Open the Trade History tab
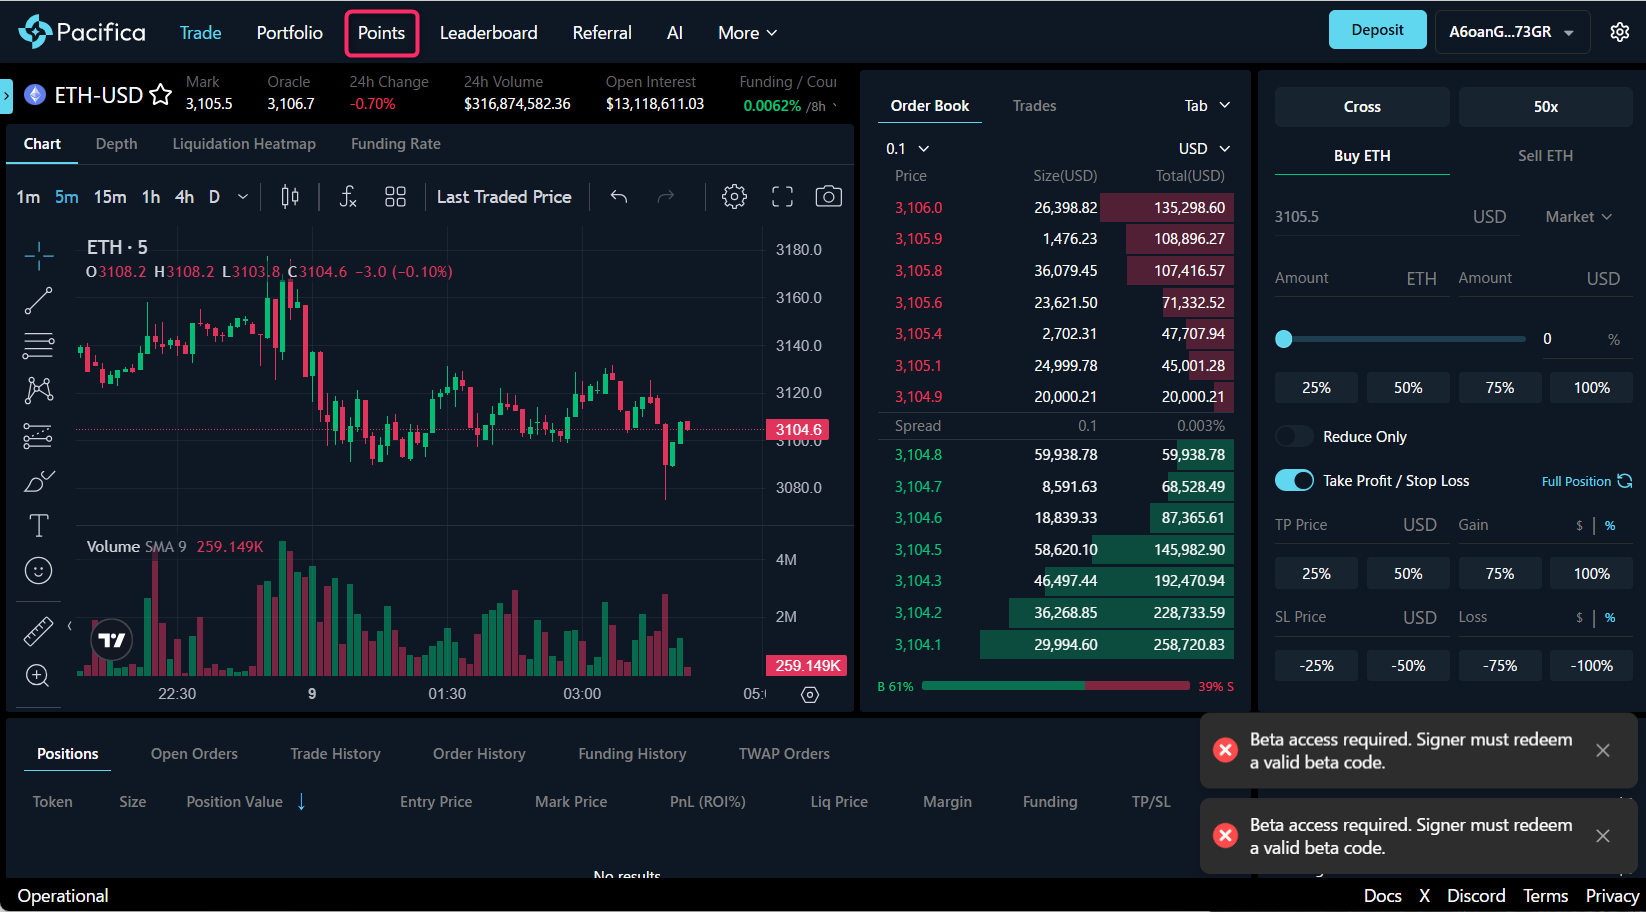 335,754
